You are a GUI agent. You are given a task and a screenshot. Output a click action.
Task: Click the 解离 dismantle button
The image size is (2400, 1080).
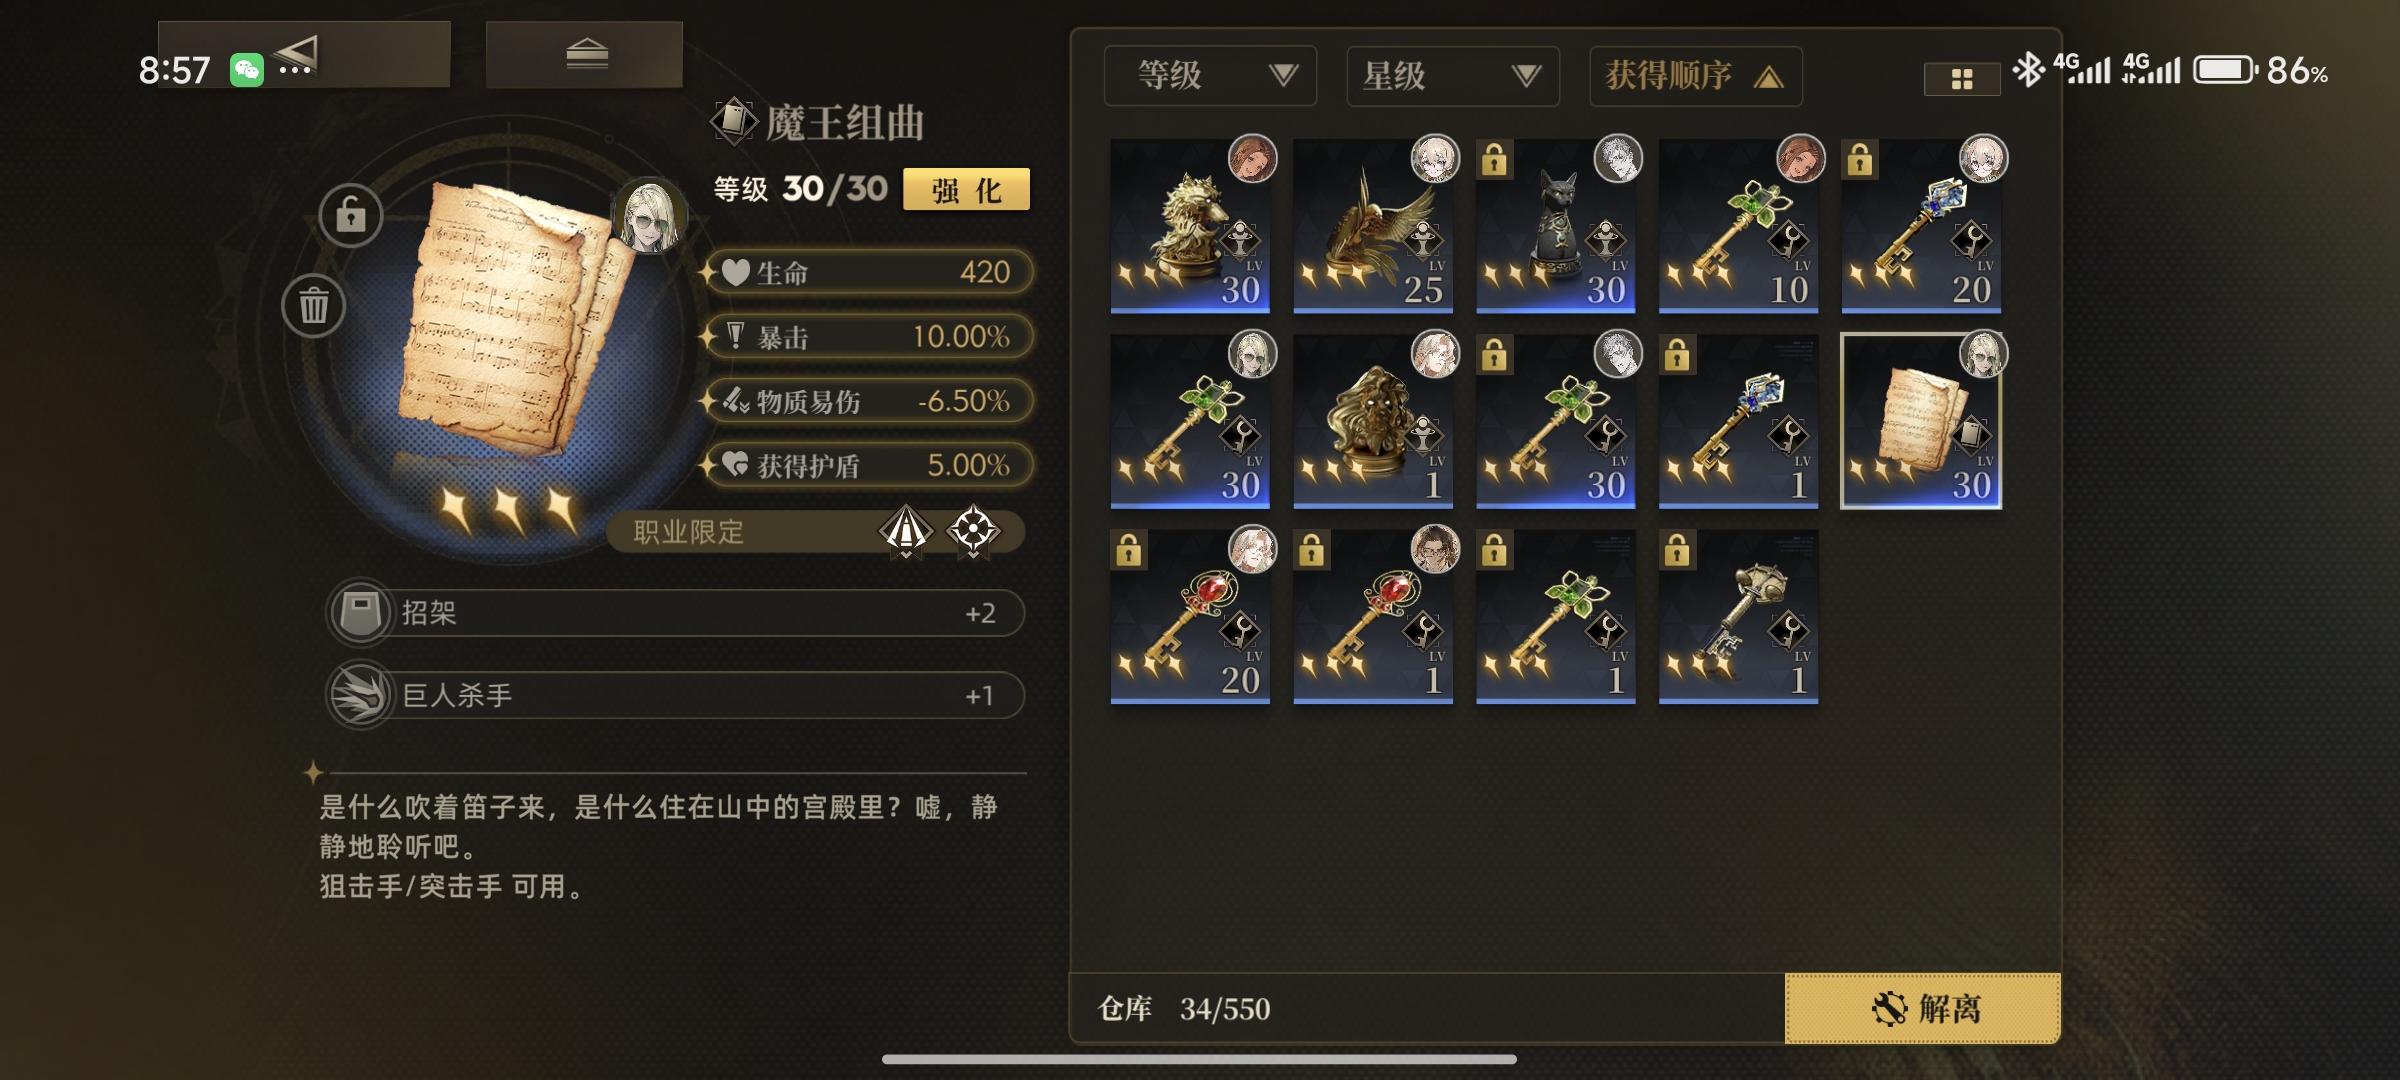(x=1923, y=1008)
